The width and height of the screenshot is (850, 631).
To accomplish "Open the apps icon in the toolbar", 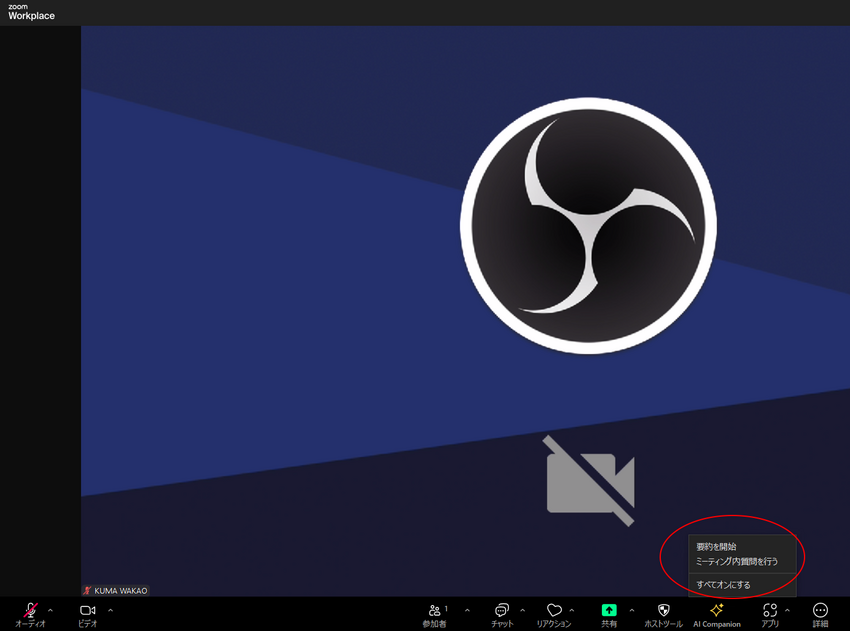I will tap(770, 610).
